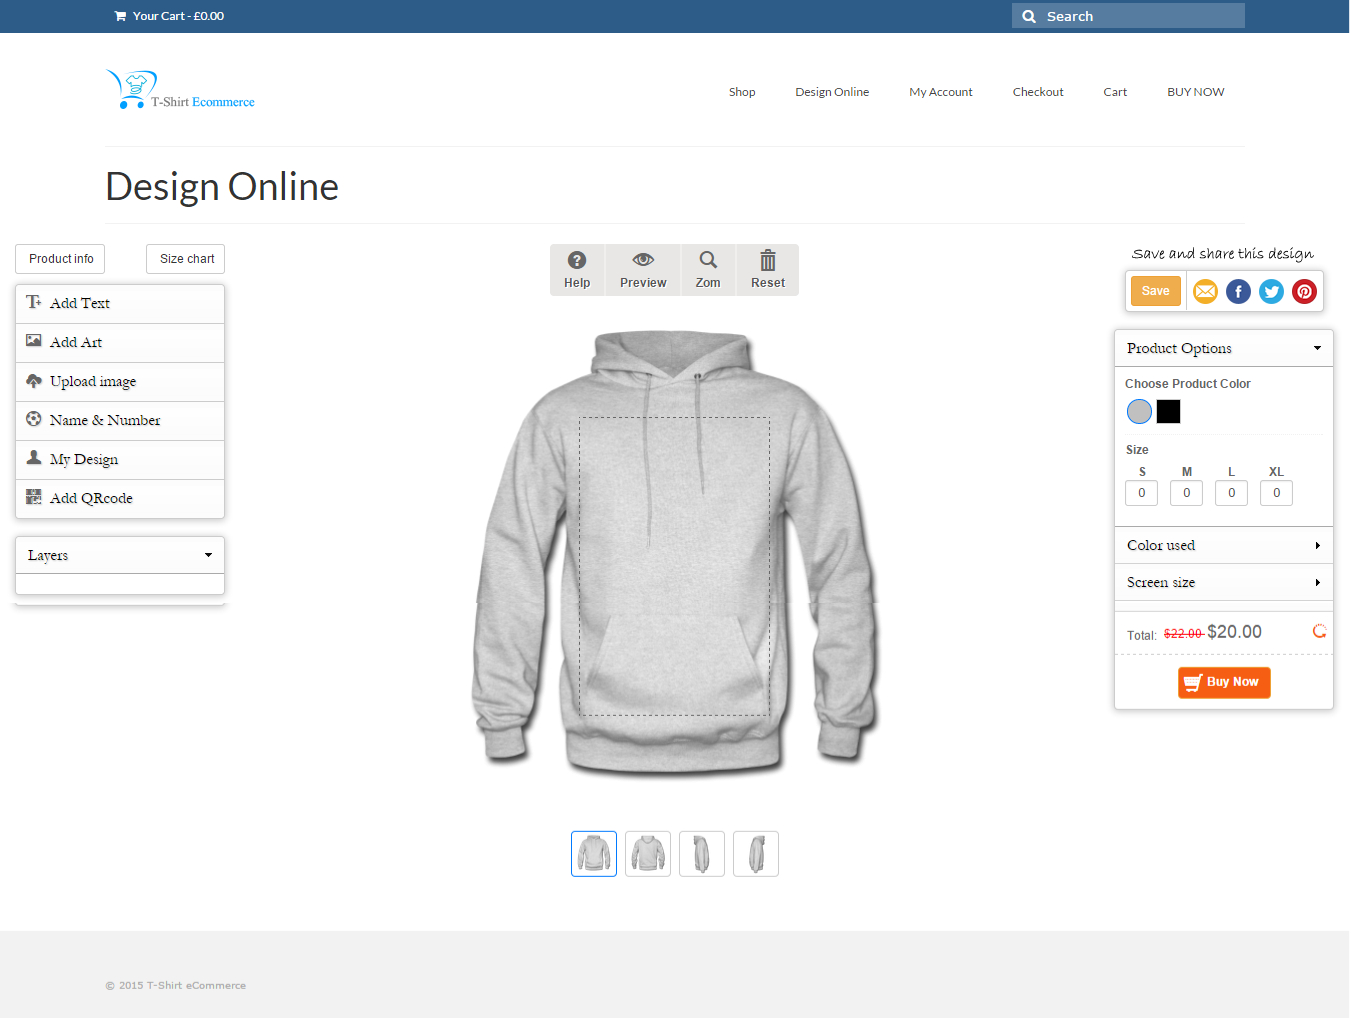1364x1018 pixels.
Task: Select the gray product color
Action: tap(1139, 411)
